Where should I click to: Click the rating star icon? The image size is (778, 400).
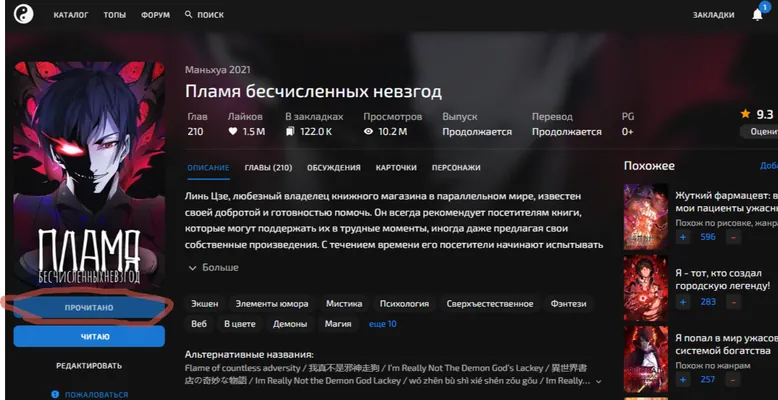pos(745,114)
